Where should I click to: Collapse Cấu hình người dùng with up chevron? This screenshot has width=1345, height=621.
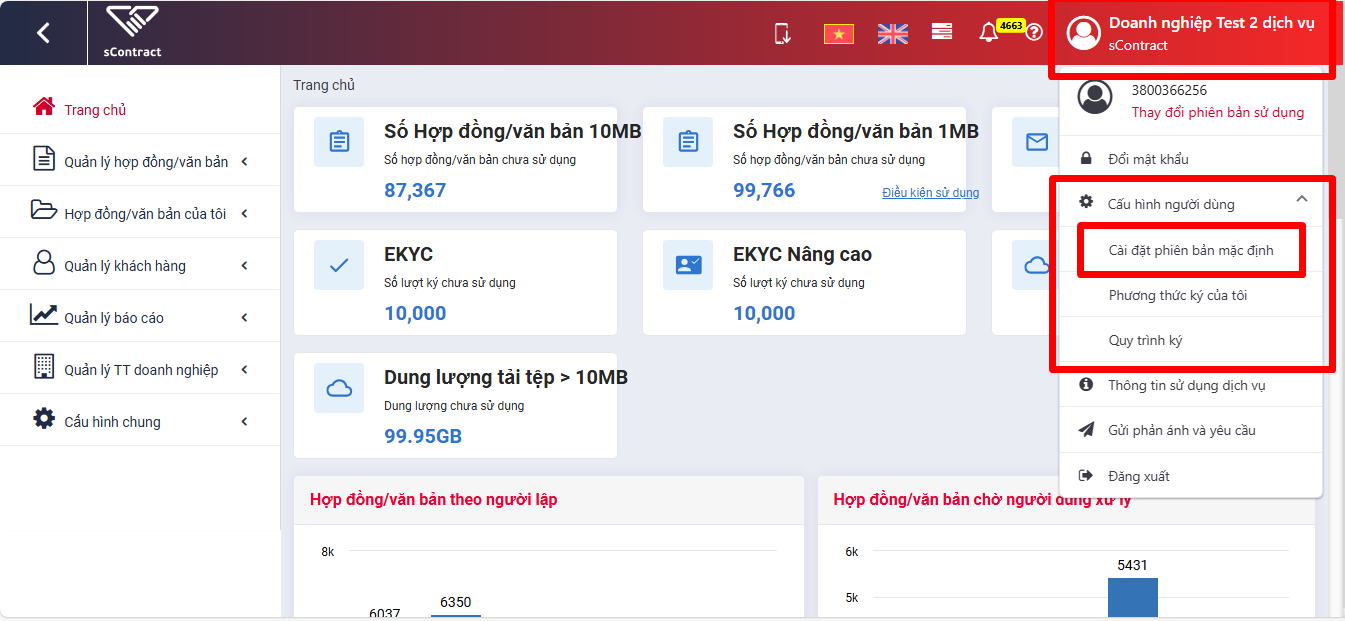tap(1301, 199)
